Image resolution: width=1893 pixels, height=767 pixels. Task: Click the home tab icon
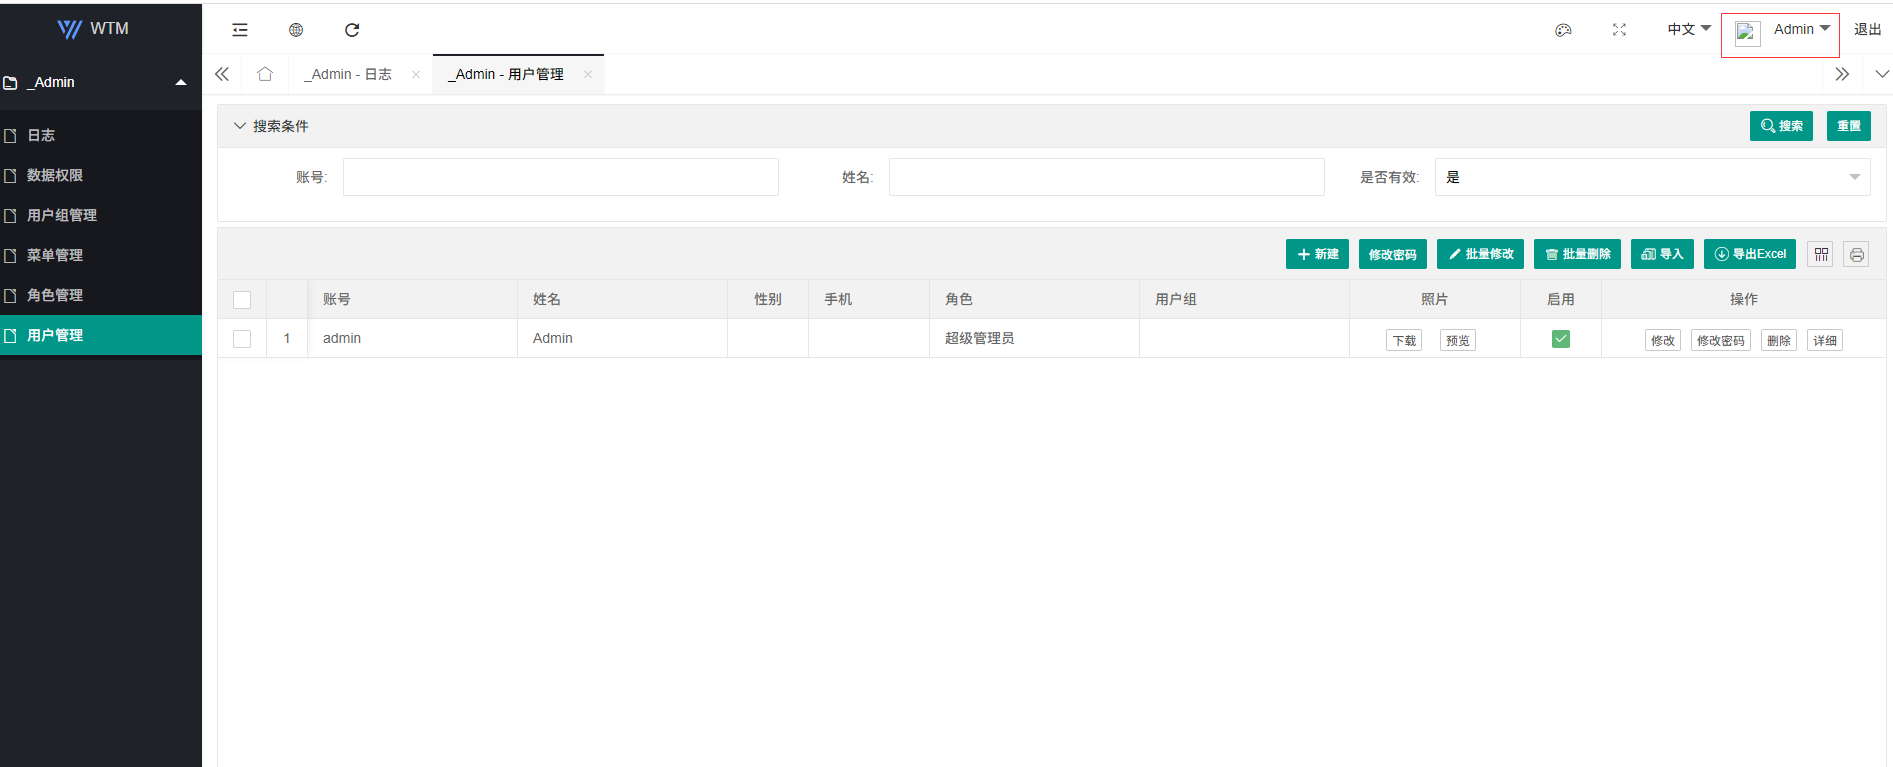click(x=265, y=74)
